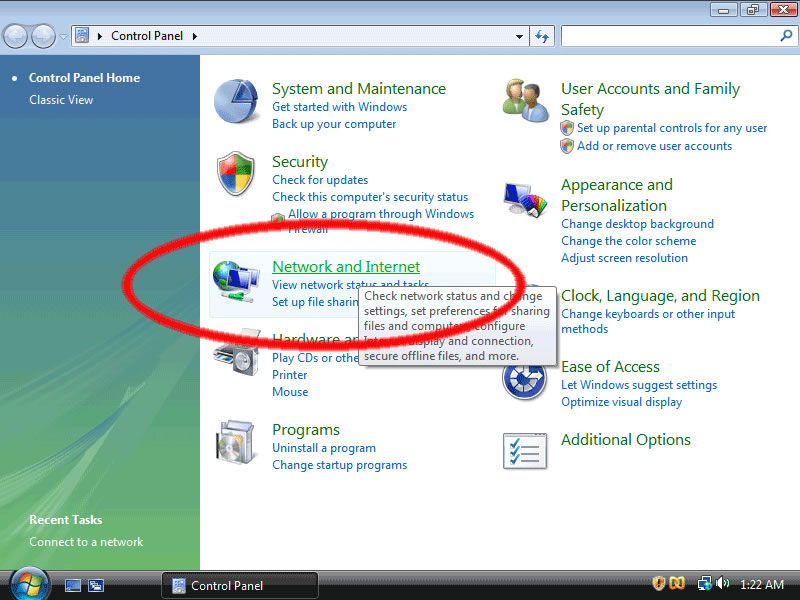Click Get started with Windows
Viewport: 800px width, 600px height.
point(339,107)
